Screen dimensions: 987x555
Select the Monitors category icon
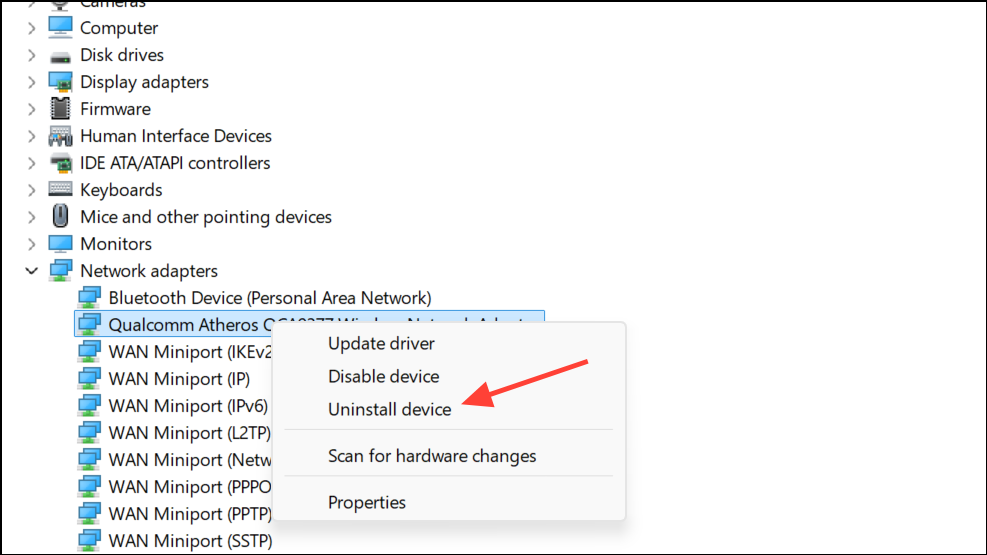coord(60,244)
